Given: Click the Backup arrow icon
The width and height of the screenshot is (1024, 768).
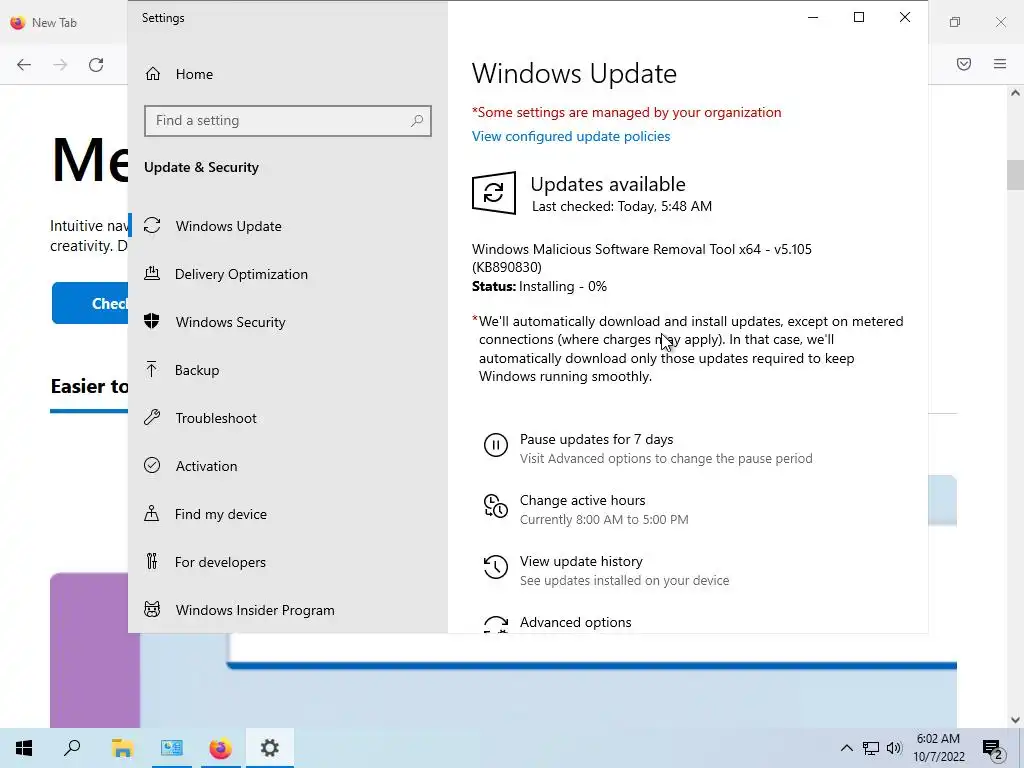Looking at the screenshot, I should point(152,370).
